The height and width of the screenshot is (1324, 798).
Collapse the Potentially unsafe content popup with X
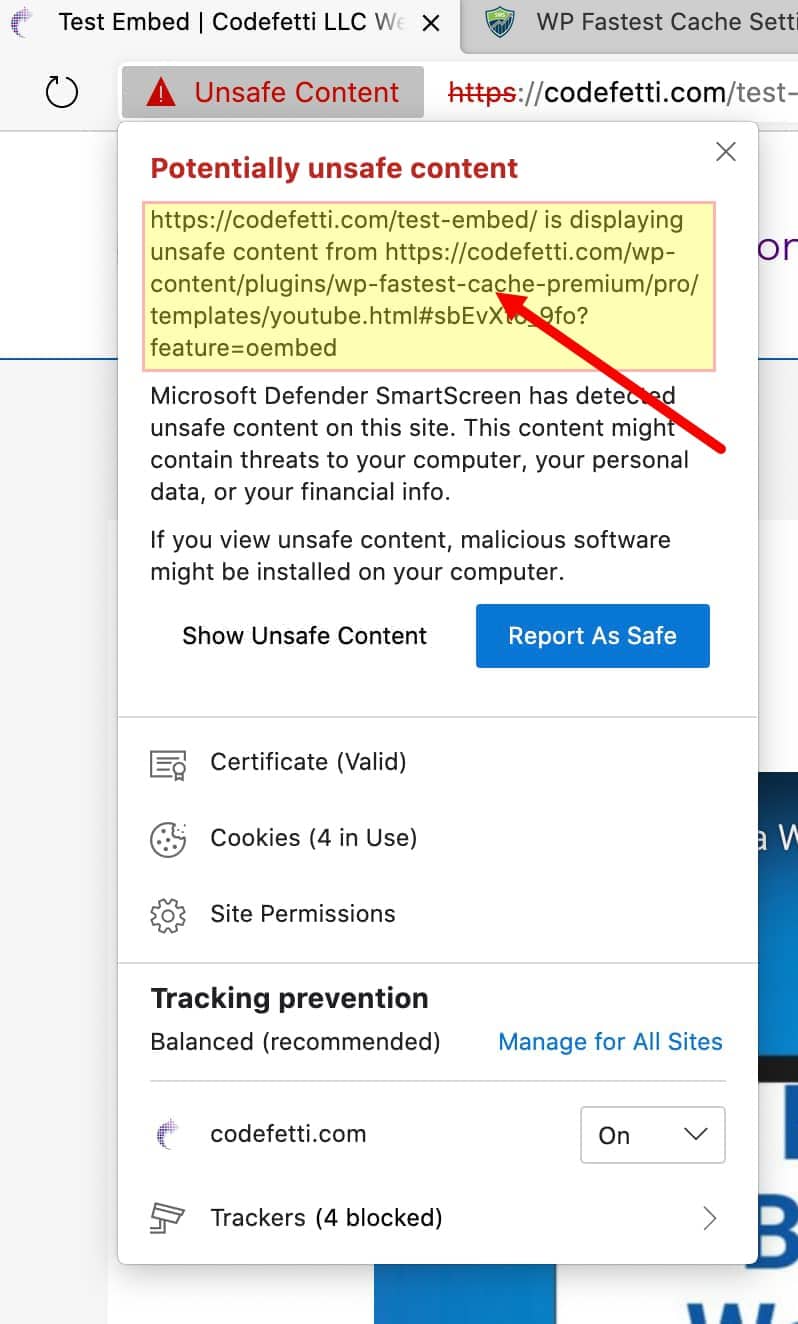(x=725, y=151)
